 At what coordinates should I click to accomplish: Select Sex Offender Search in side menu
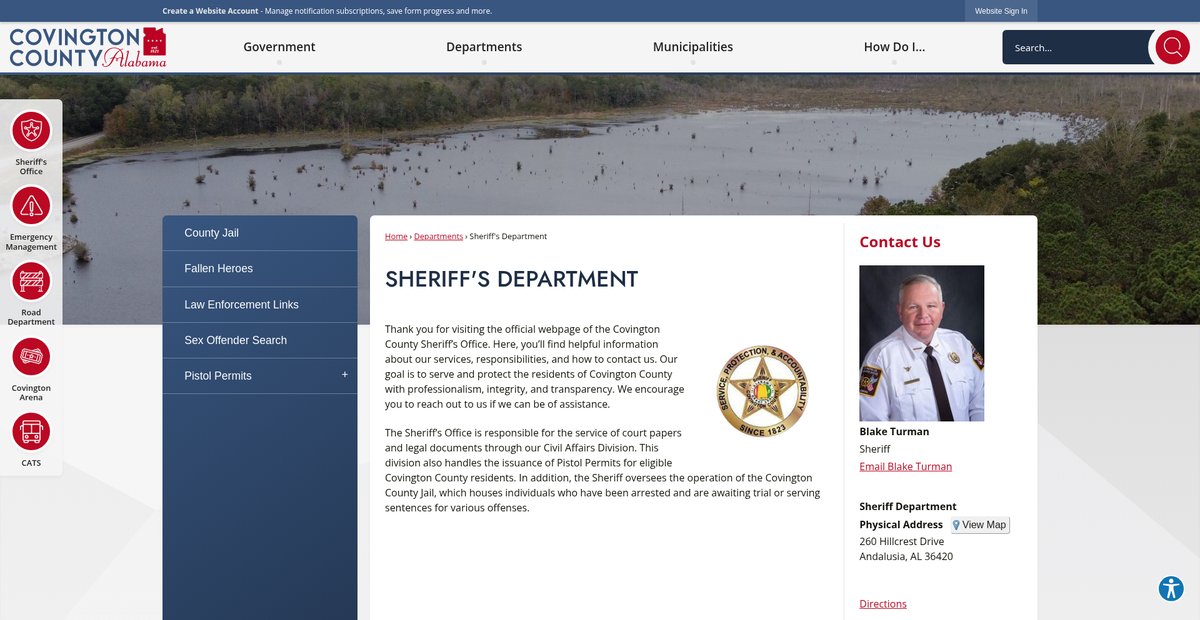[260, 341]
